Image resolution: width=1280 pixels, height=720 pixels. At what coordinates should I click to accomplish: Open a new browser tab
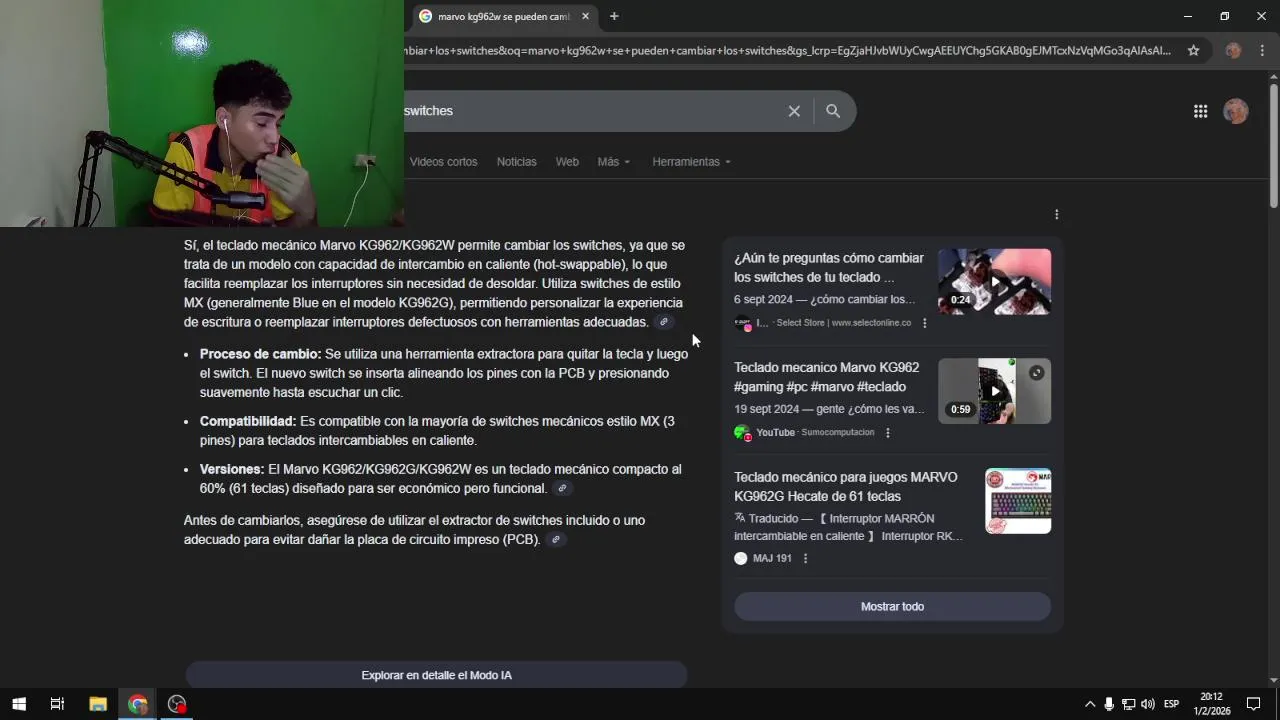click(614, 16)
